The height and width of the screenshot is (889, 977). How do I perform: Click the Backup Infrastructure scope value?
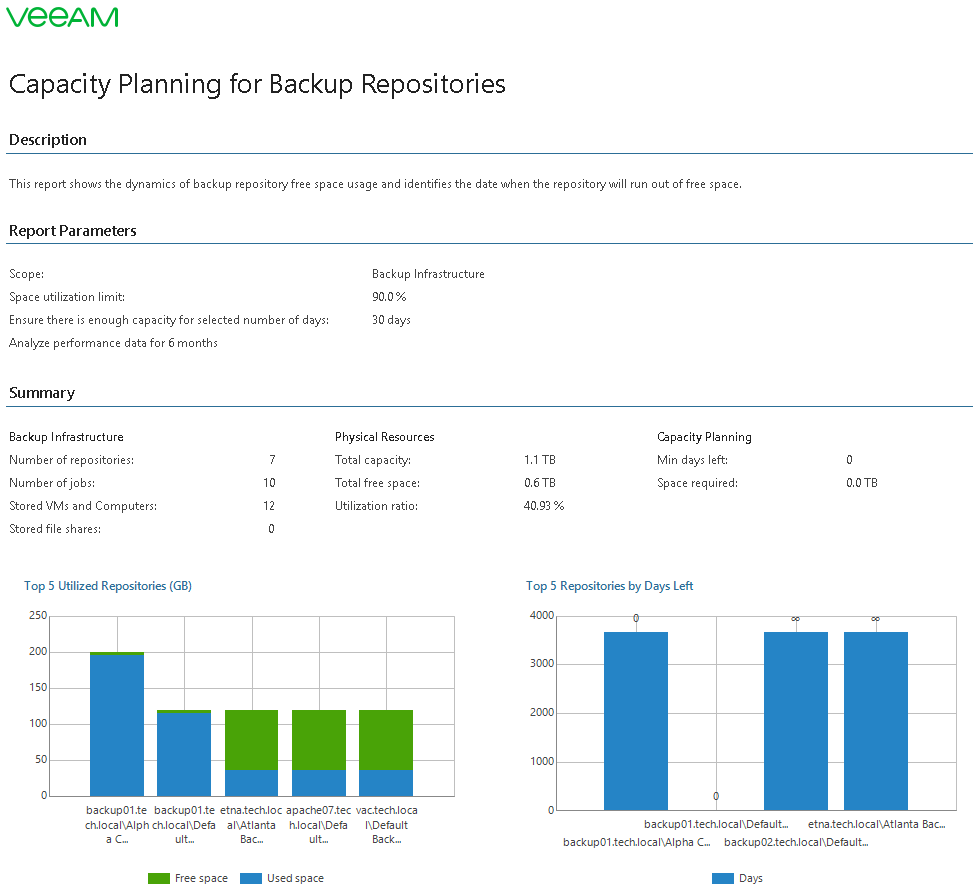pyautogui.click(x=428, y=274)
